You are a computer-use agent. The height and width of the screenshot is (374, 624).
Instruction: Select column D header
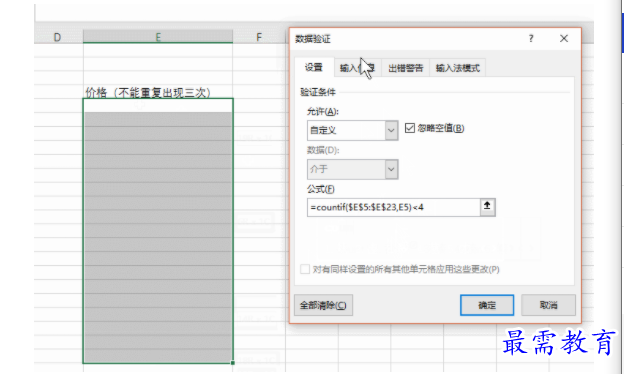coord(57,37)
